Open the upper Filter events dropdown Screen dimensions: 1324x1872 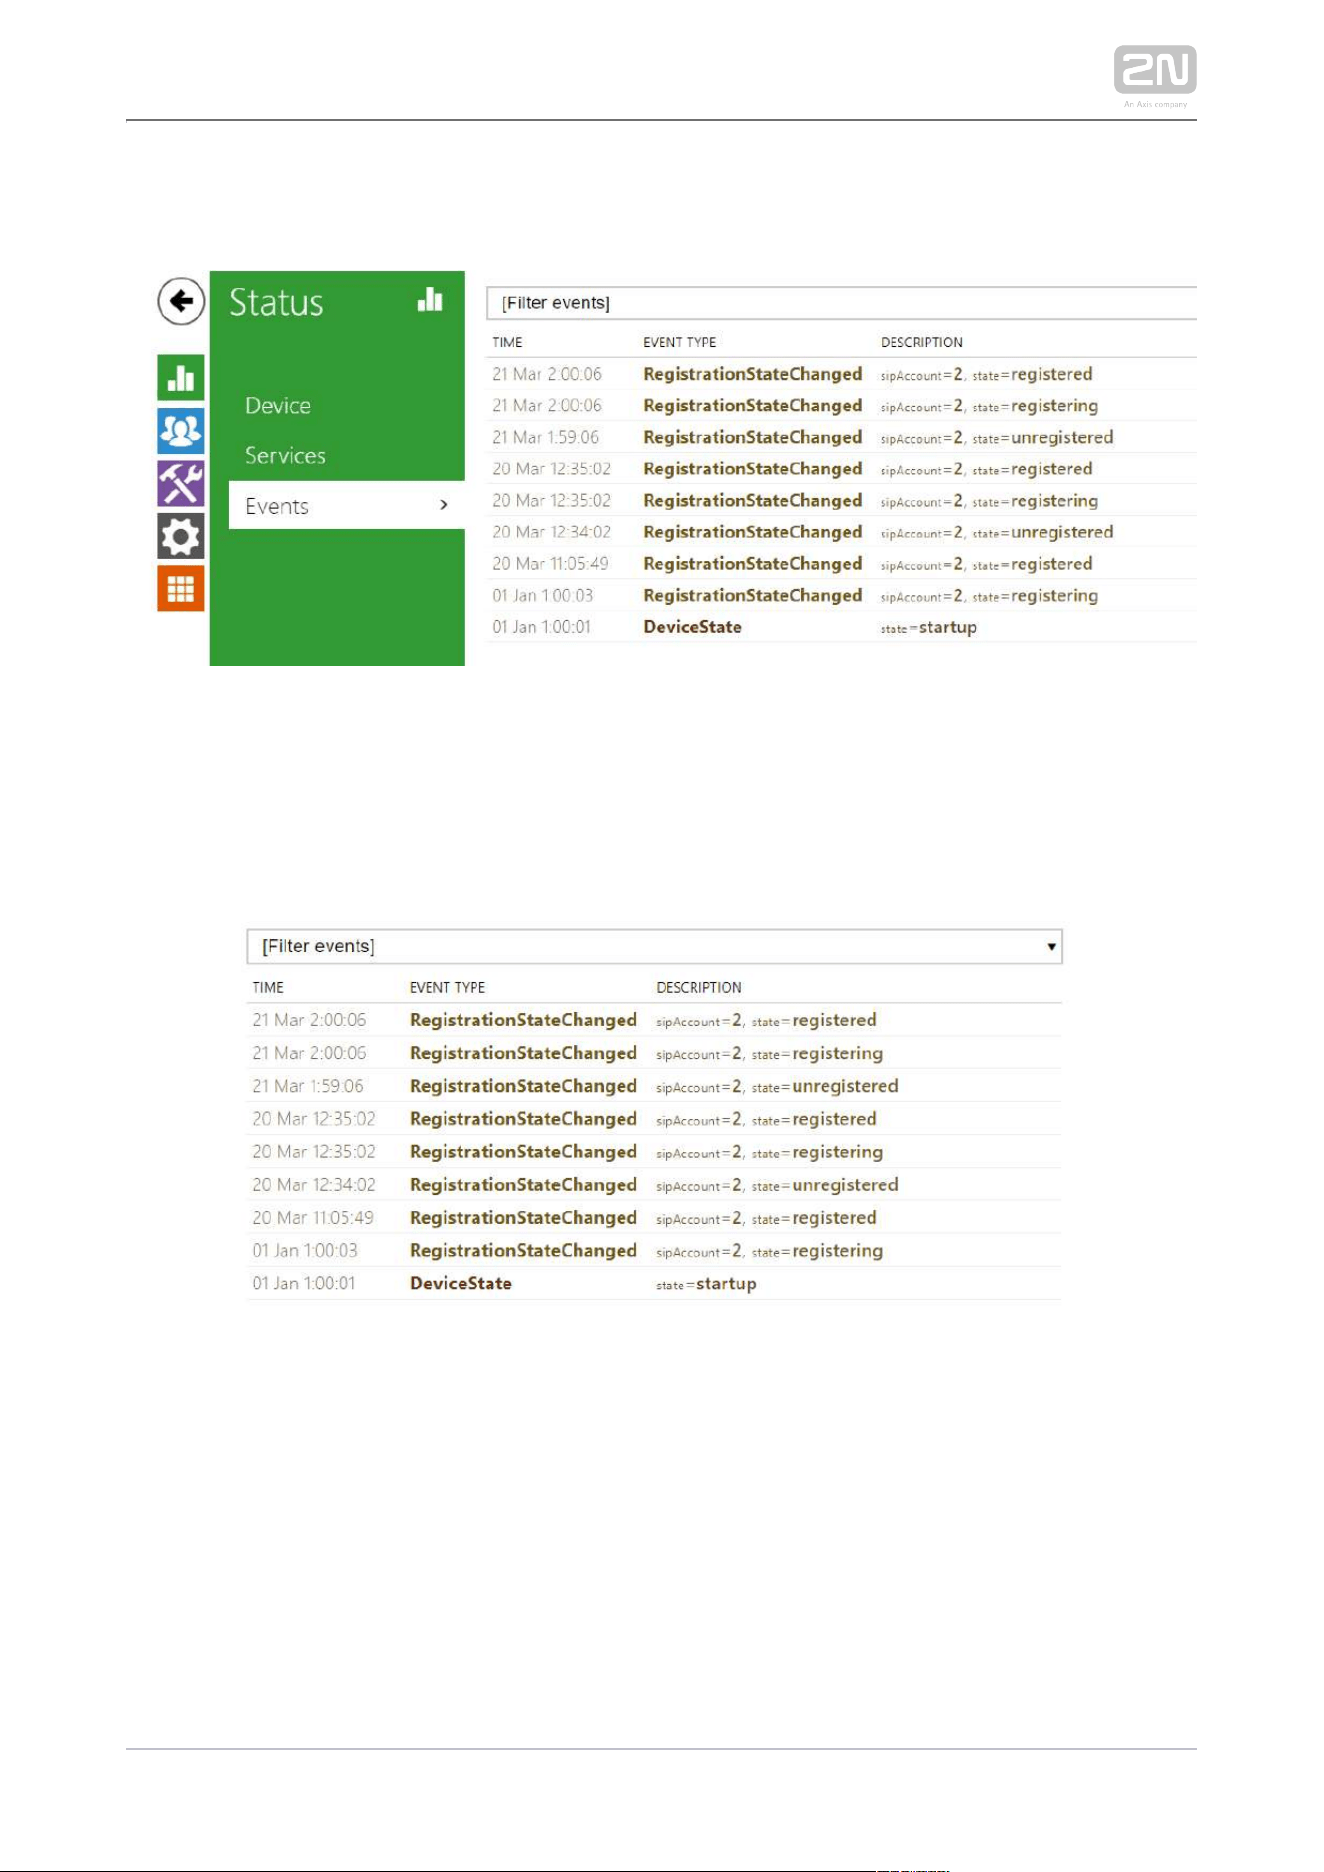tap(841, 303)
